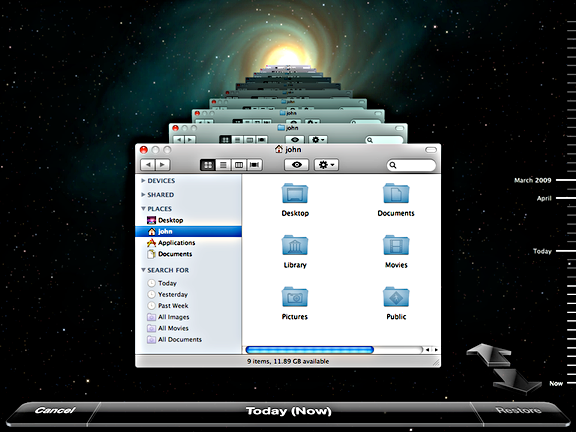This screenshot has width=576, height=432.
Task: Click the scroll left arrow
Action: coord(427,350)
